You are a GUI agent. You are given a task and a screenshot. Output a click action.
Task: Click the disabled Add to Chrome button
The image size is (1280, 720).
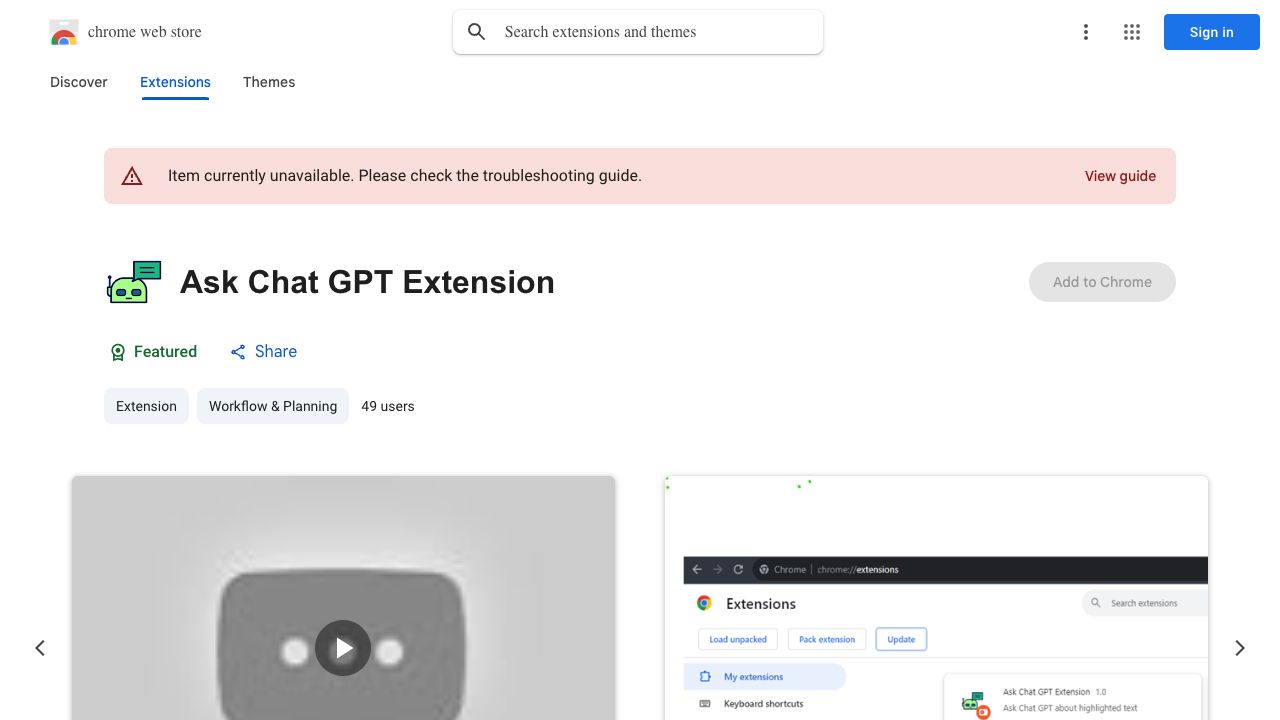[x=1102, y=282]
